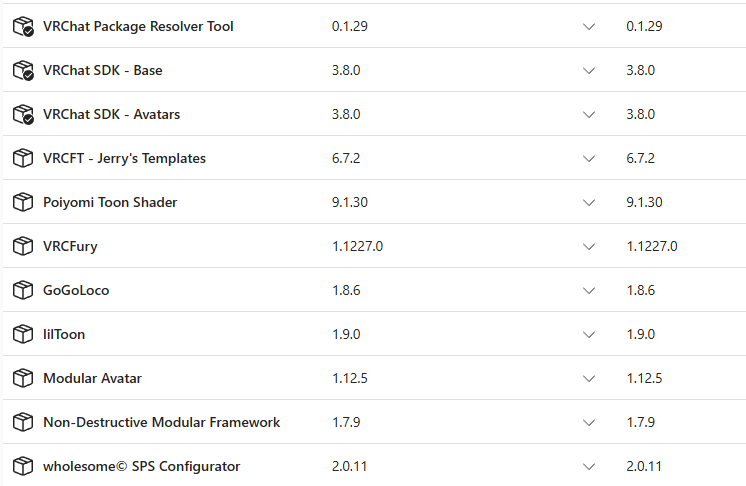Click the VRChat SDK - Base installed version 3.8.0

click(x=346, y=70)
